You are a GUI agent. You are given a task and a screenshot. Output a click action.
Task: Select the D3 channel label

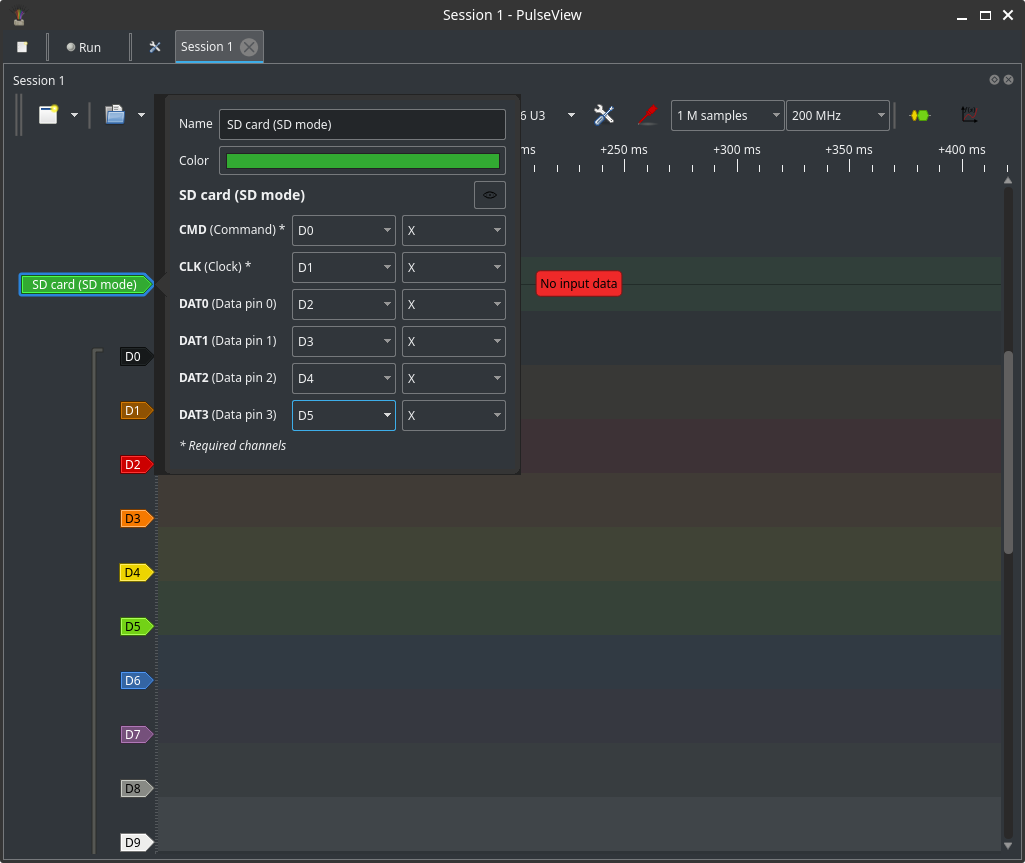(134, 519)
